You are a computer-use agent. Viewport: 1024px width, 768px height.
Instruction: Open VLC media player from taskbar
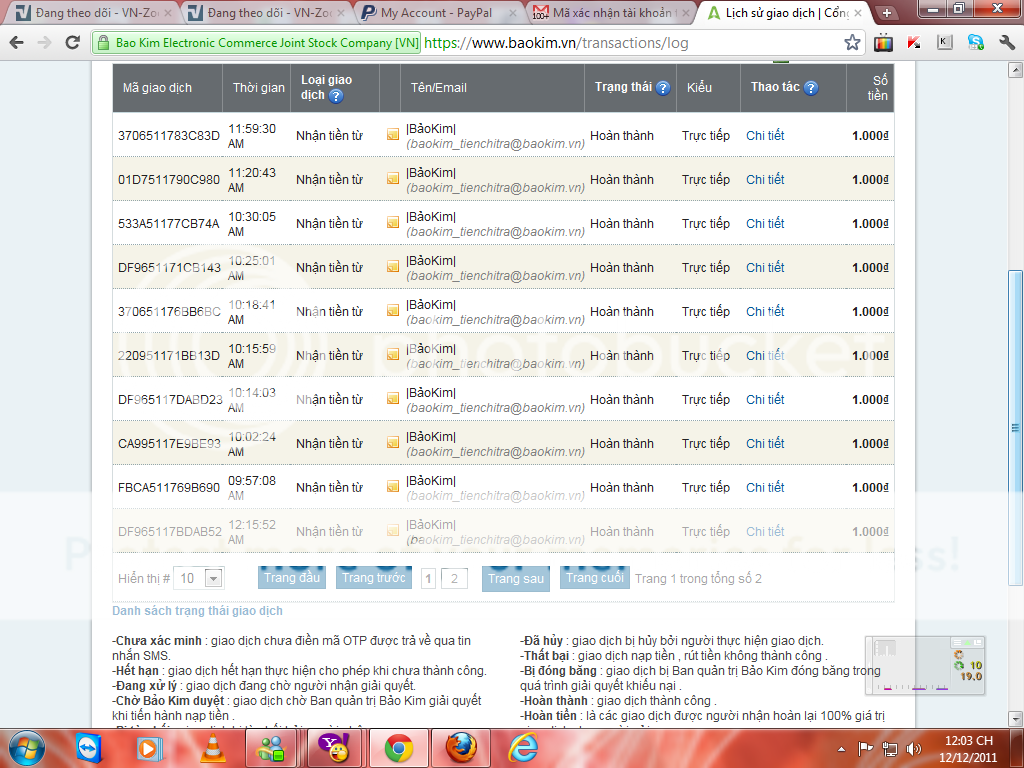click(x=213, y=748)
